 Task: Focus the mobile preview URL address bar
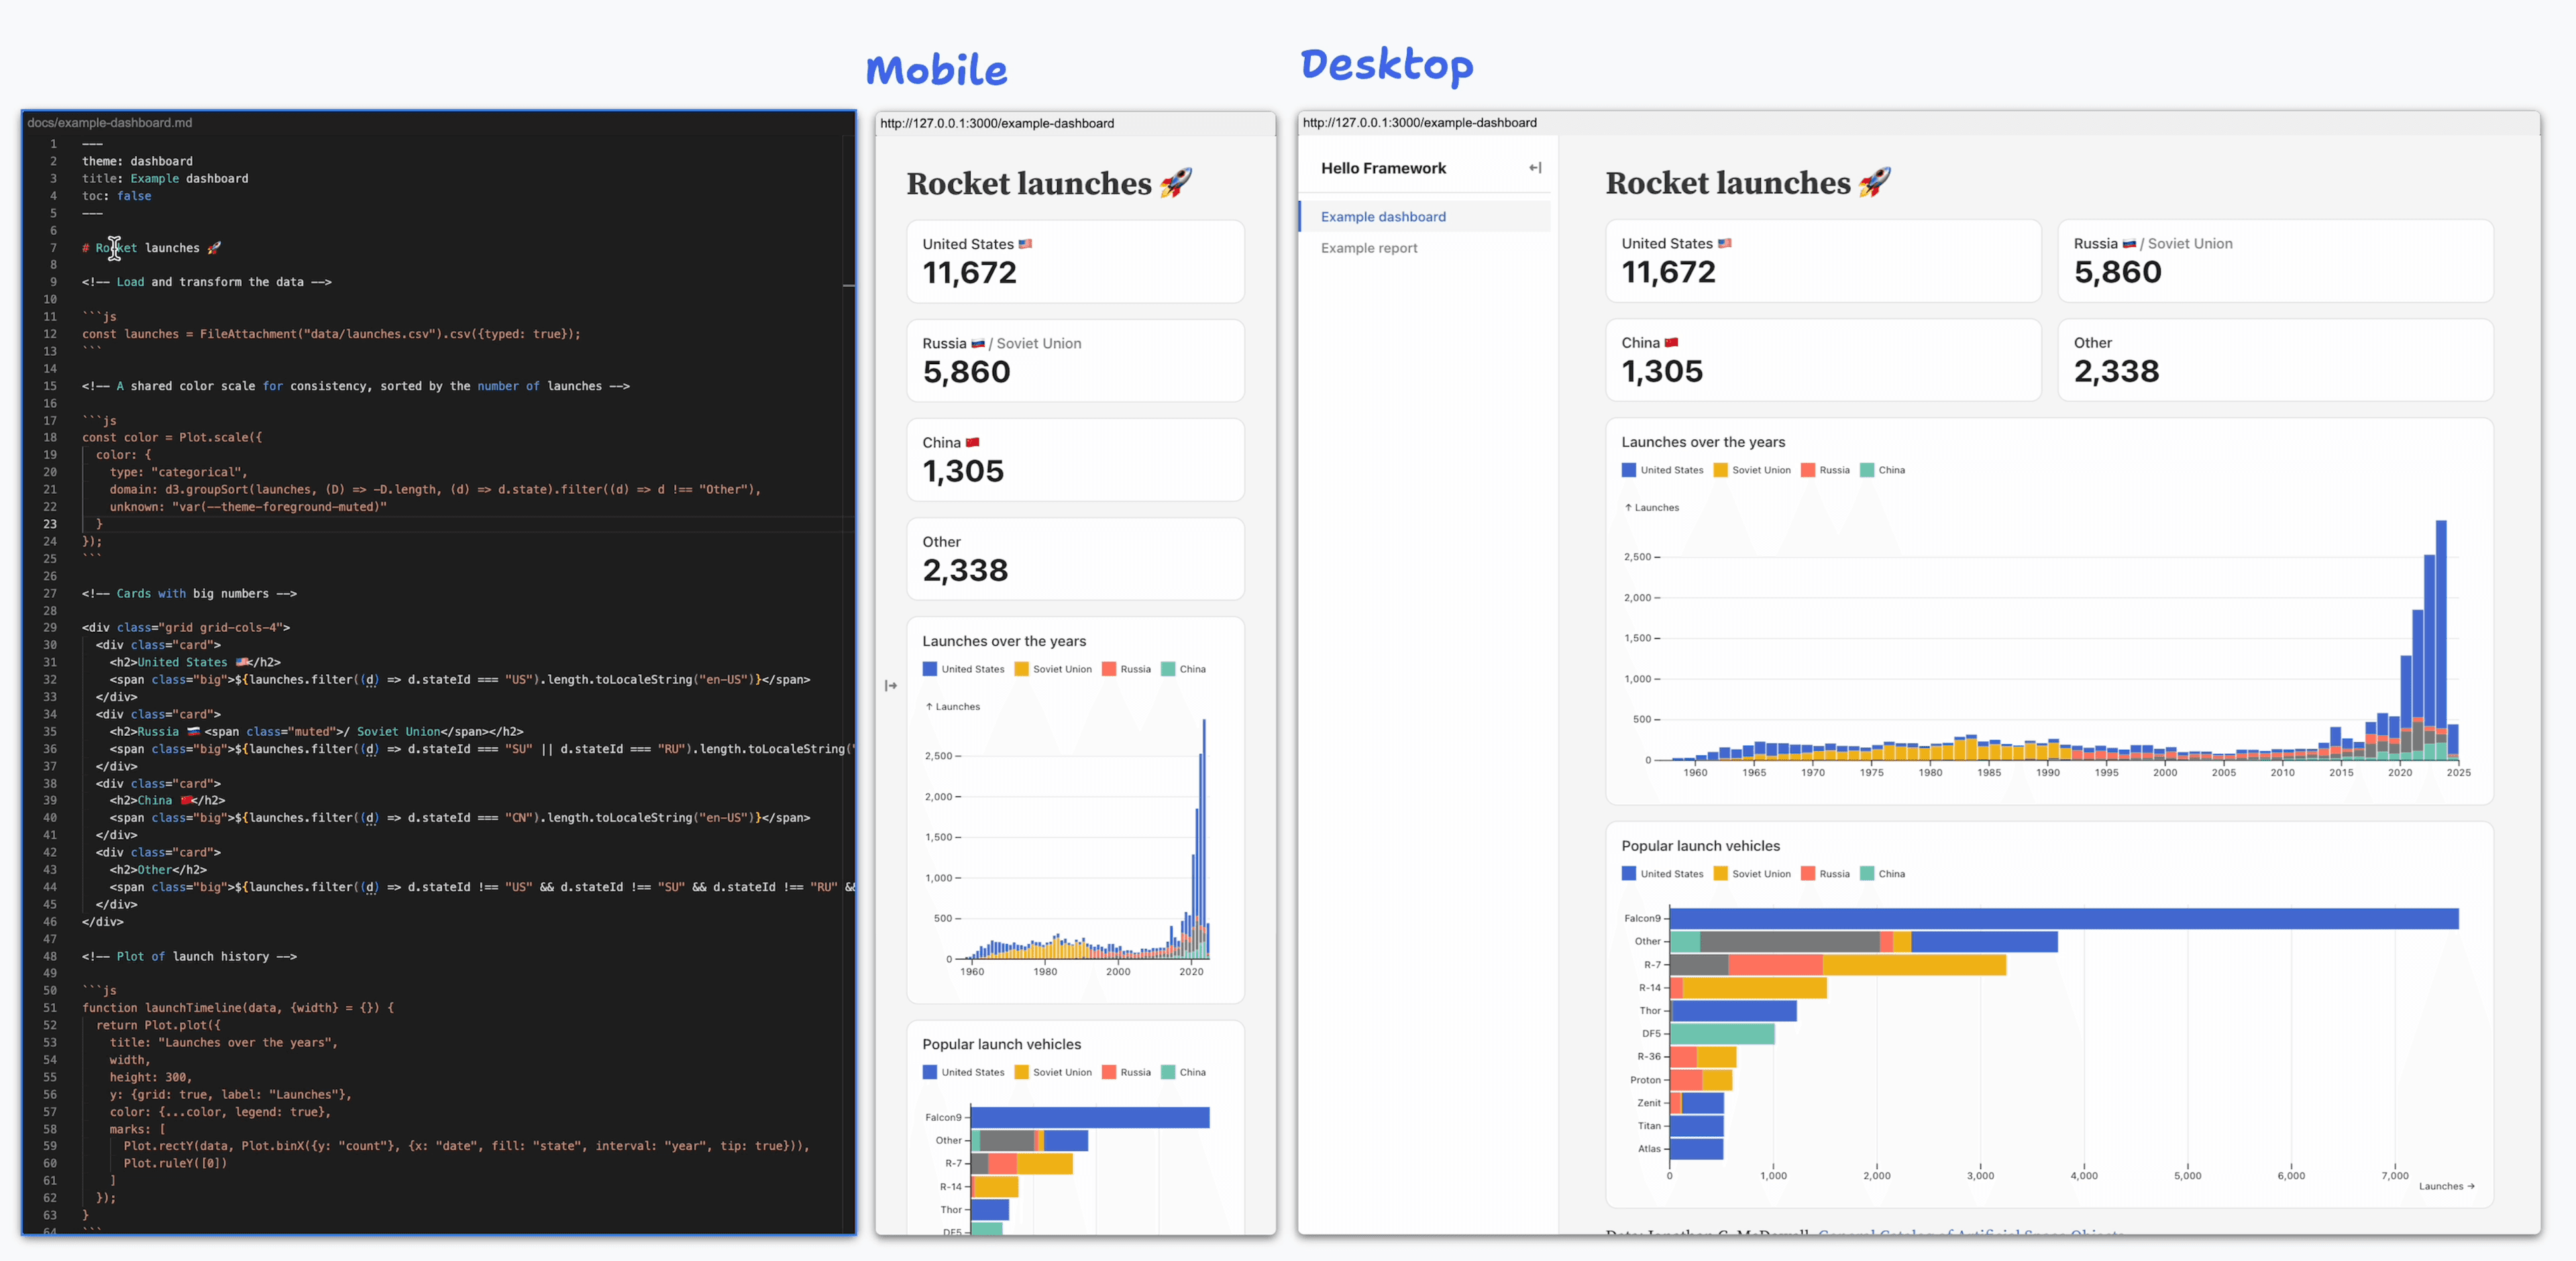(1075, 123)
